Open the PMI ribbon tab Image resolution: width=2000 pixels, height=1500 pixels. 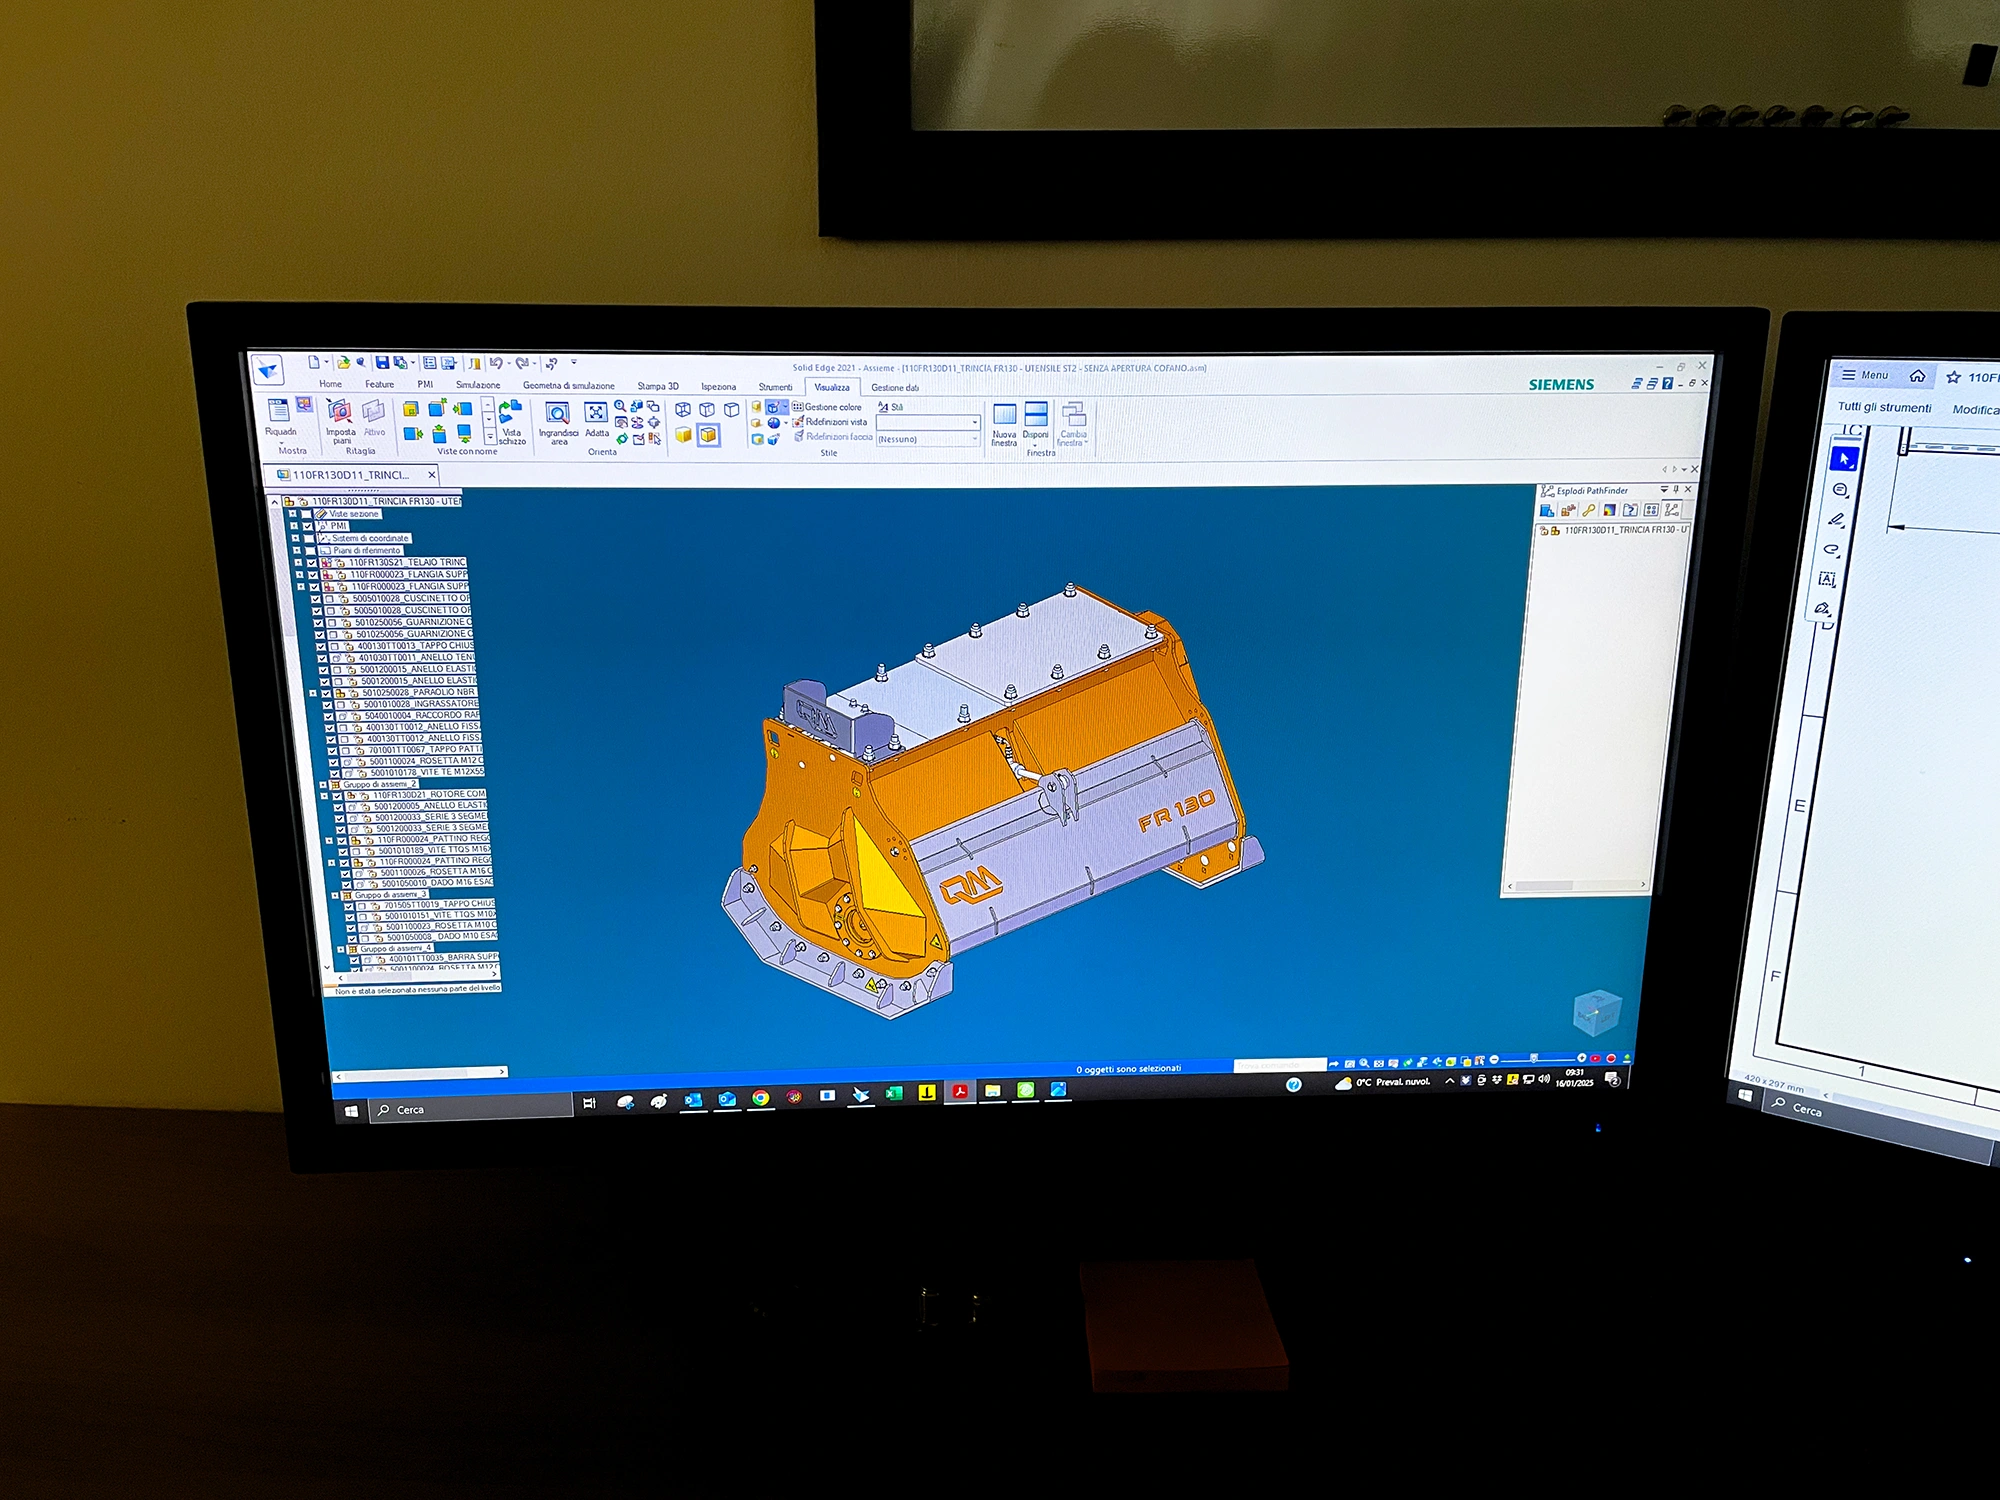pyautogui.click(x=425, y=384)
